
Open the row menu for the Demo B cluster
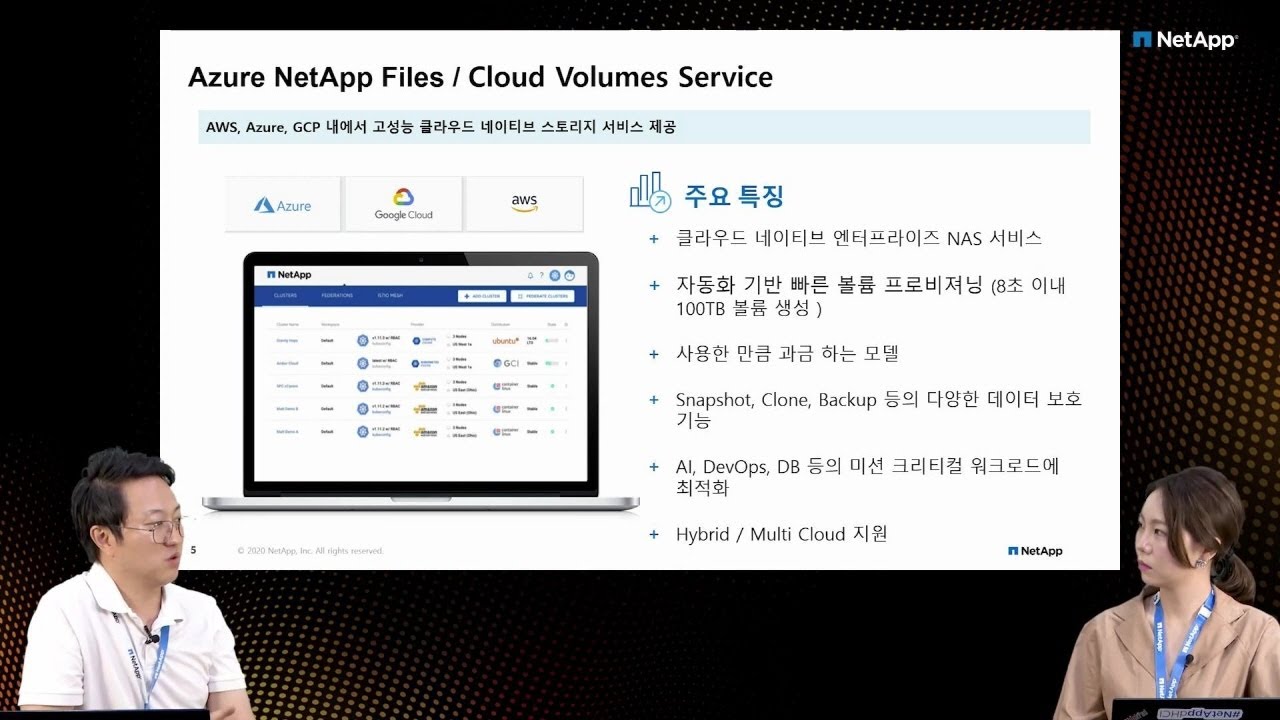coord(566,409)
